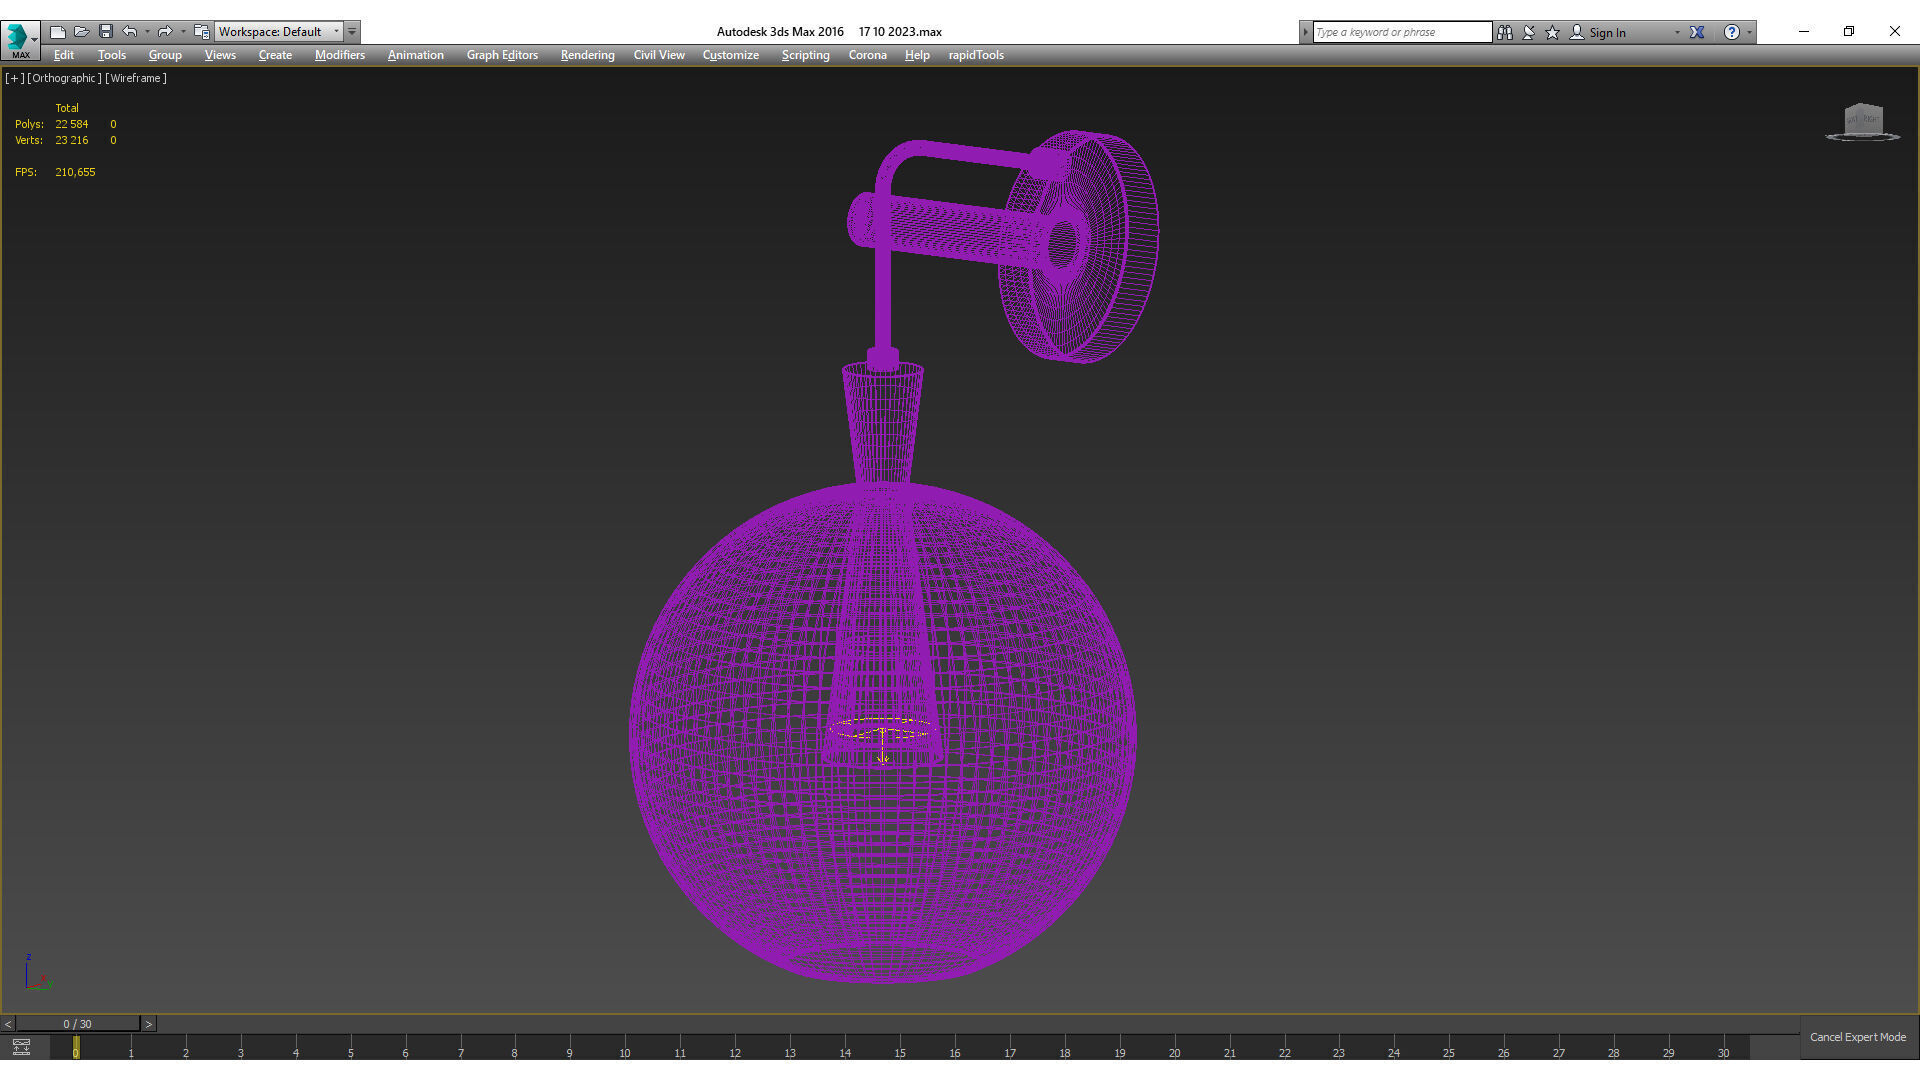Undo the last scene operation
Image resolution: width=1920 pixels, height=1080 pixels.
point(130,32)
